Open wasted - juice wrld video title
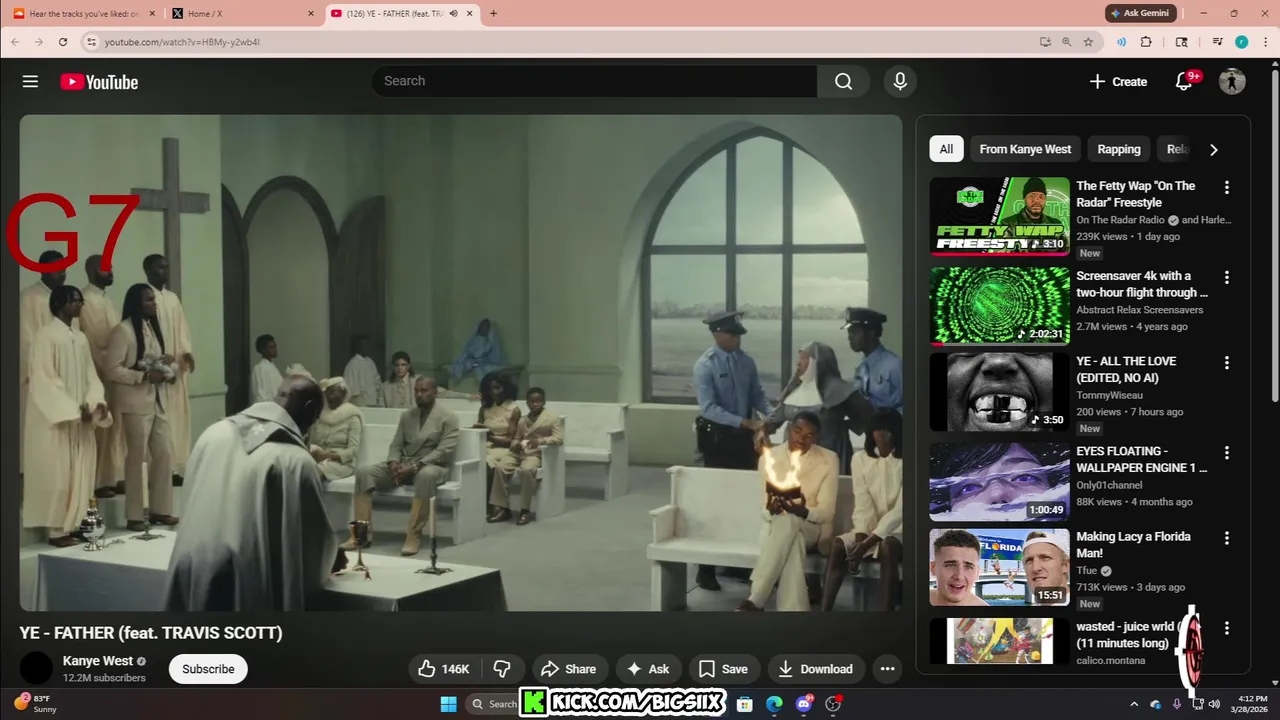The height and width of the screenshot is (720, 1280). 1127,635
